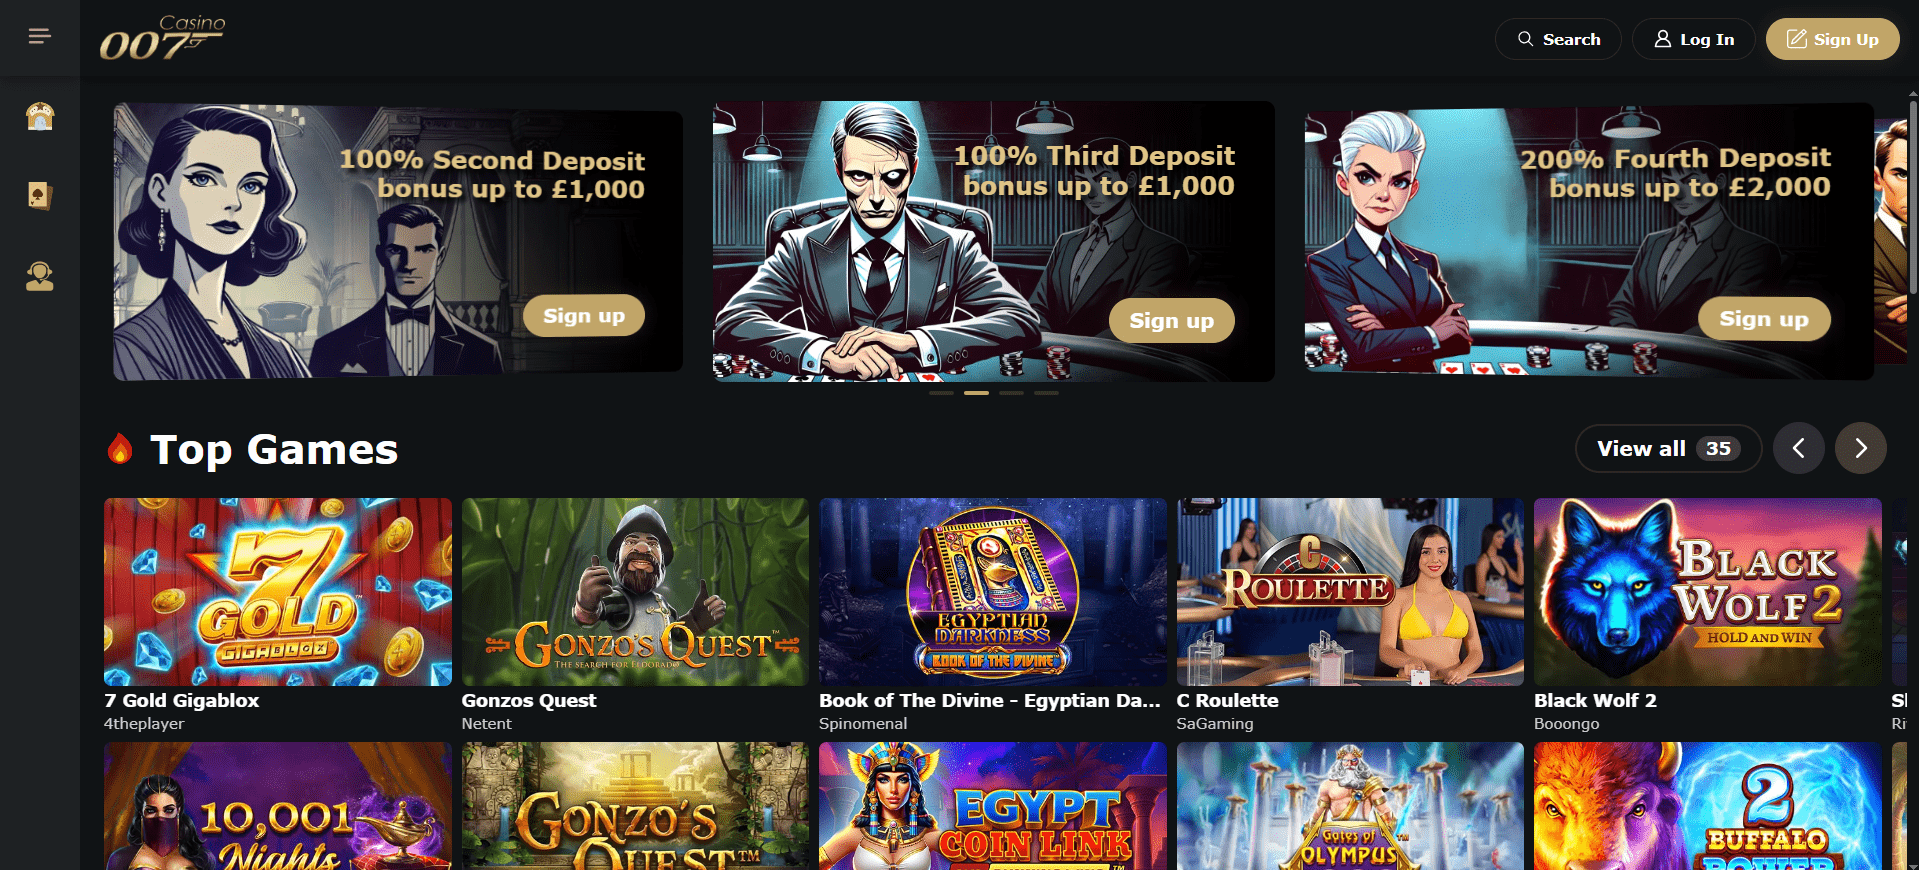Open the casino lobby sidebar icon
Screen dimensions: 1919x870
pos(40,117)
